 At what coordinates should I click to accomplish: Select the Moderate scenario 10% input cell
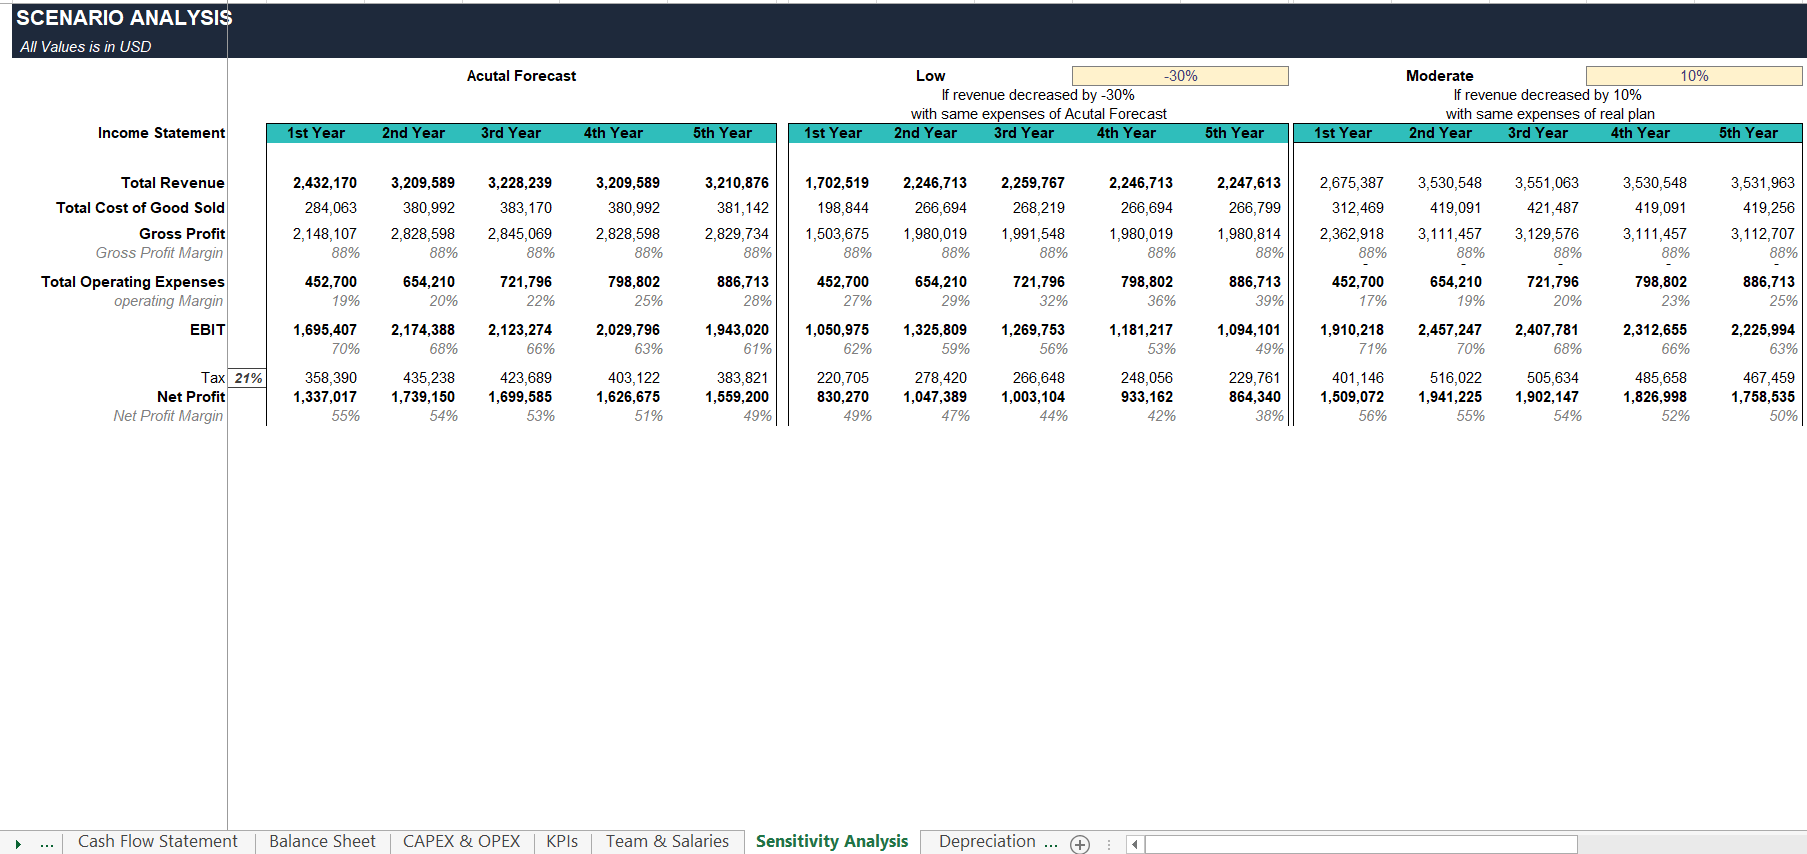tap(1694, 76)
